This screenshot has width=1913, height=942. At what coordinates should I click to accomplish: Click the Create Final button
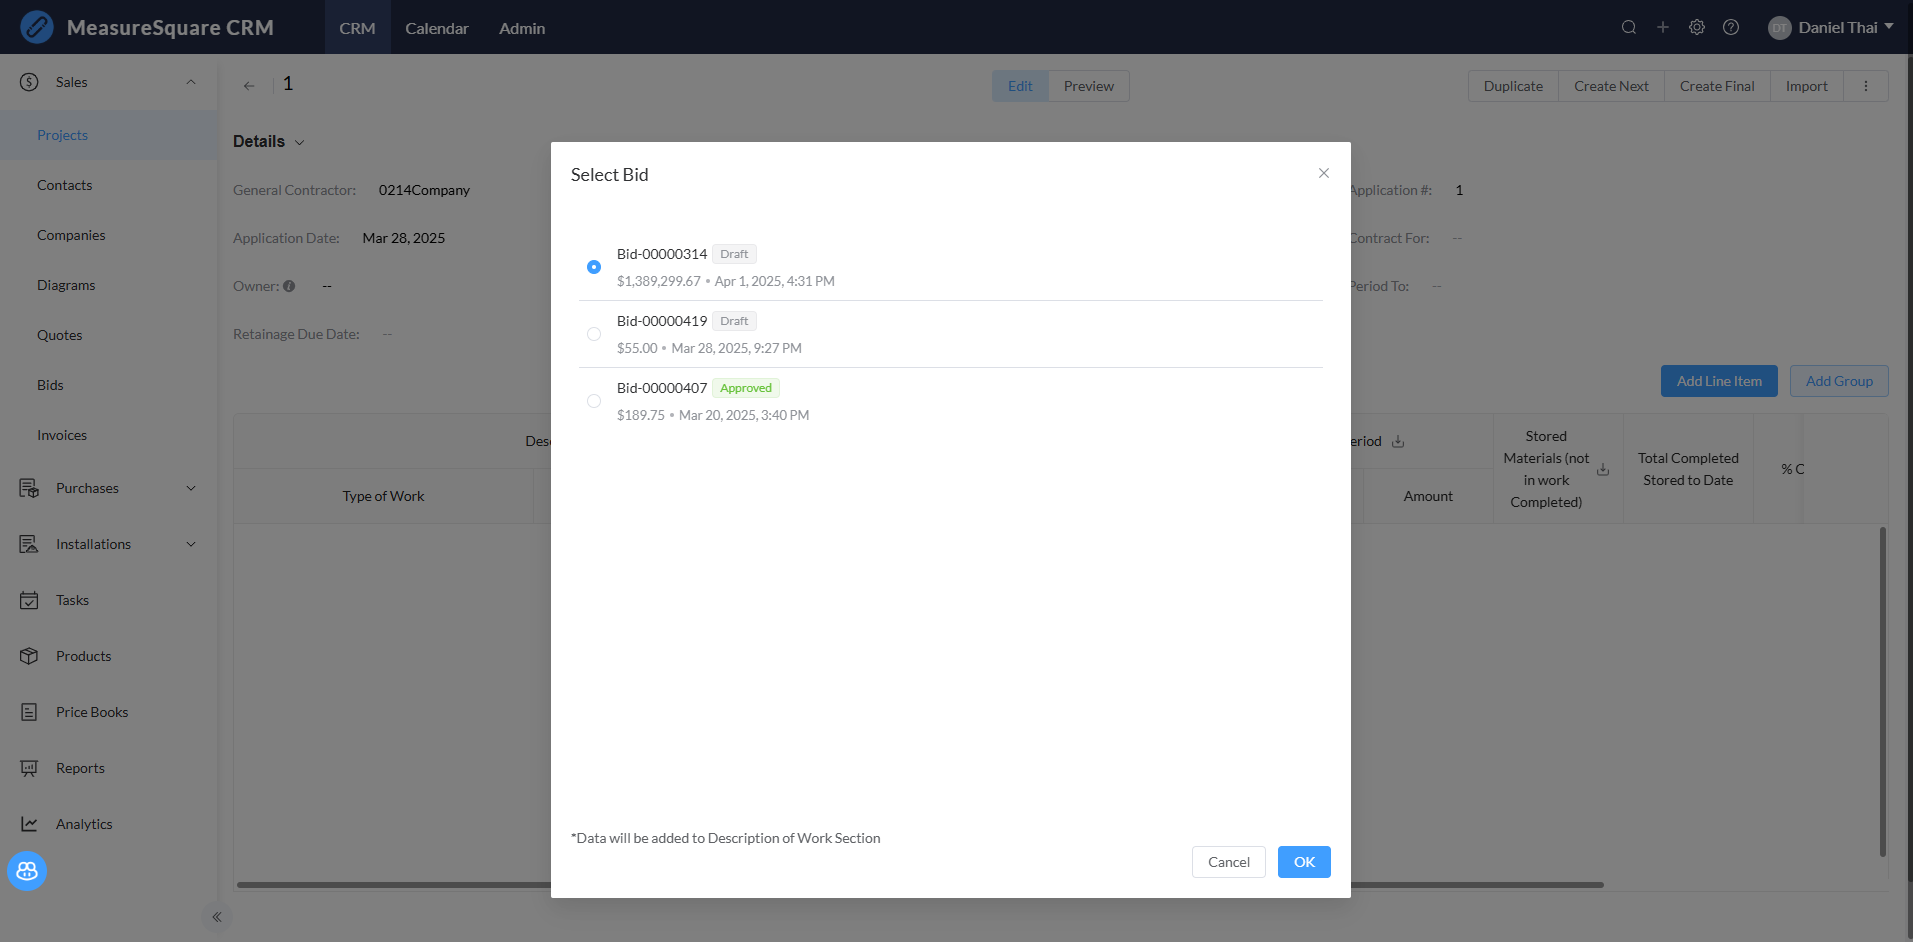1717,86
